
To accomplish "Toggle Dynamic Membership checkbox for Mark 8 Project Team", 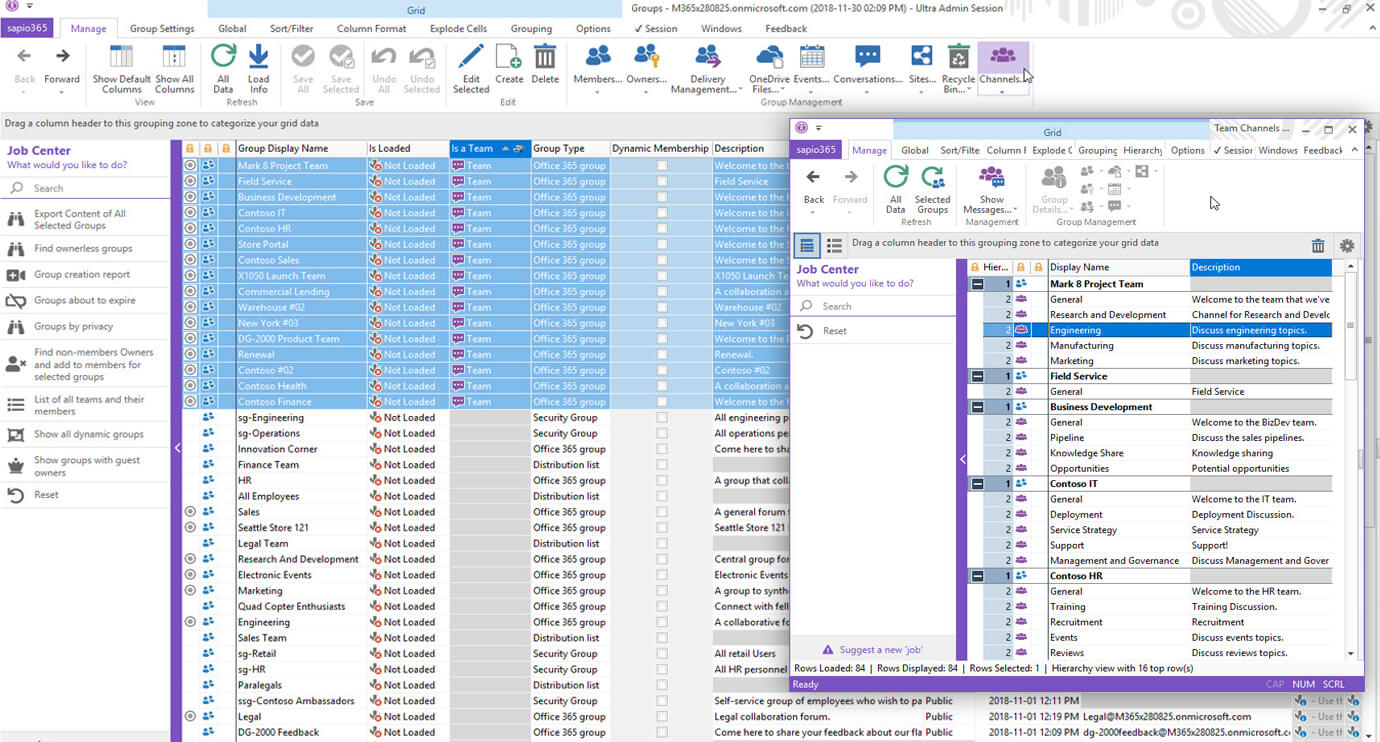I will (662, 166).
